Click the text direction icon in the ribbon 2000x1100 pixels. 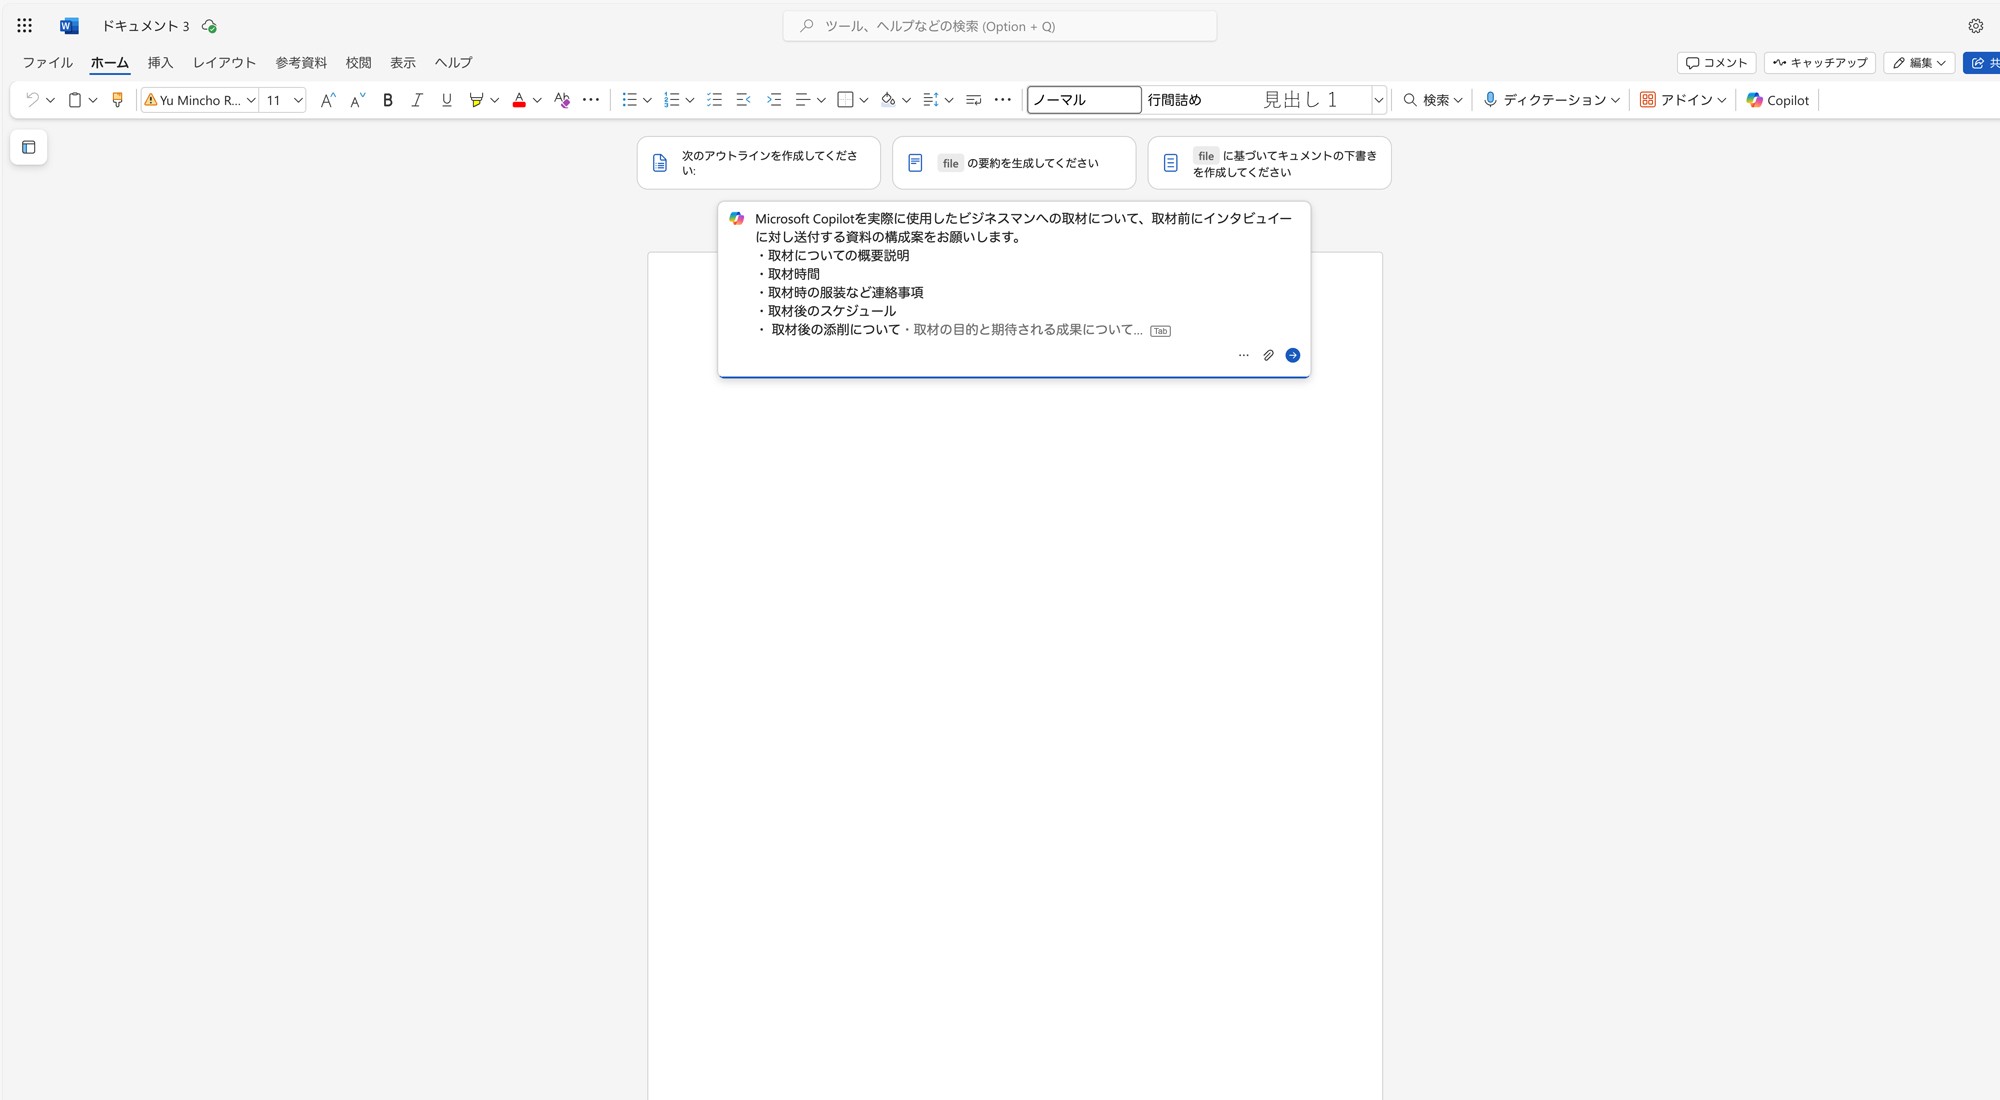click(973, 100)
